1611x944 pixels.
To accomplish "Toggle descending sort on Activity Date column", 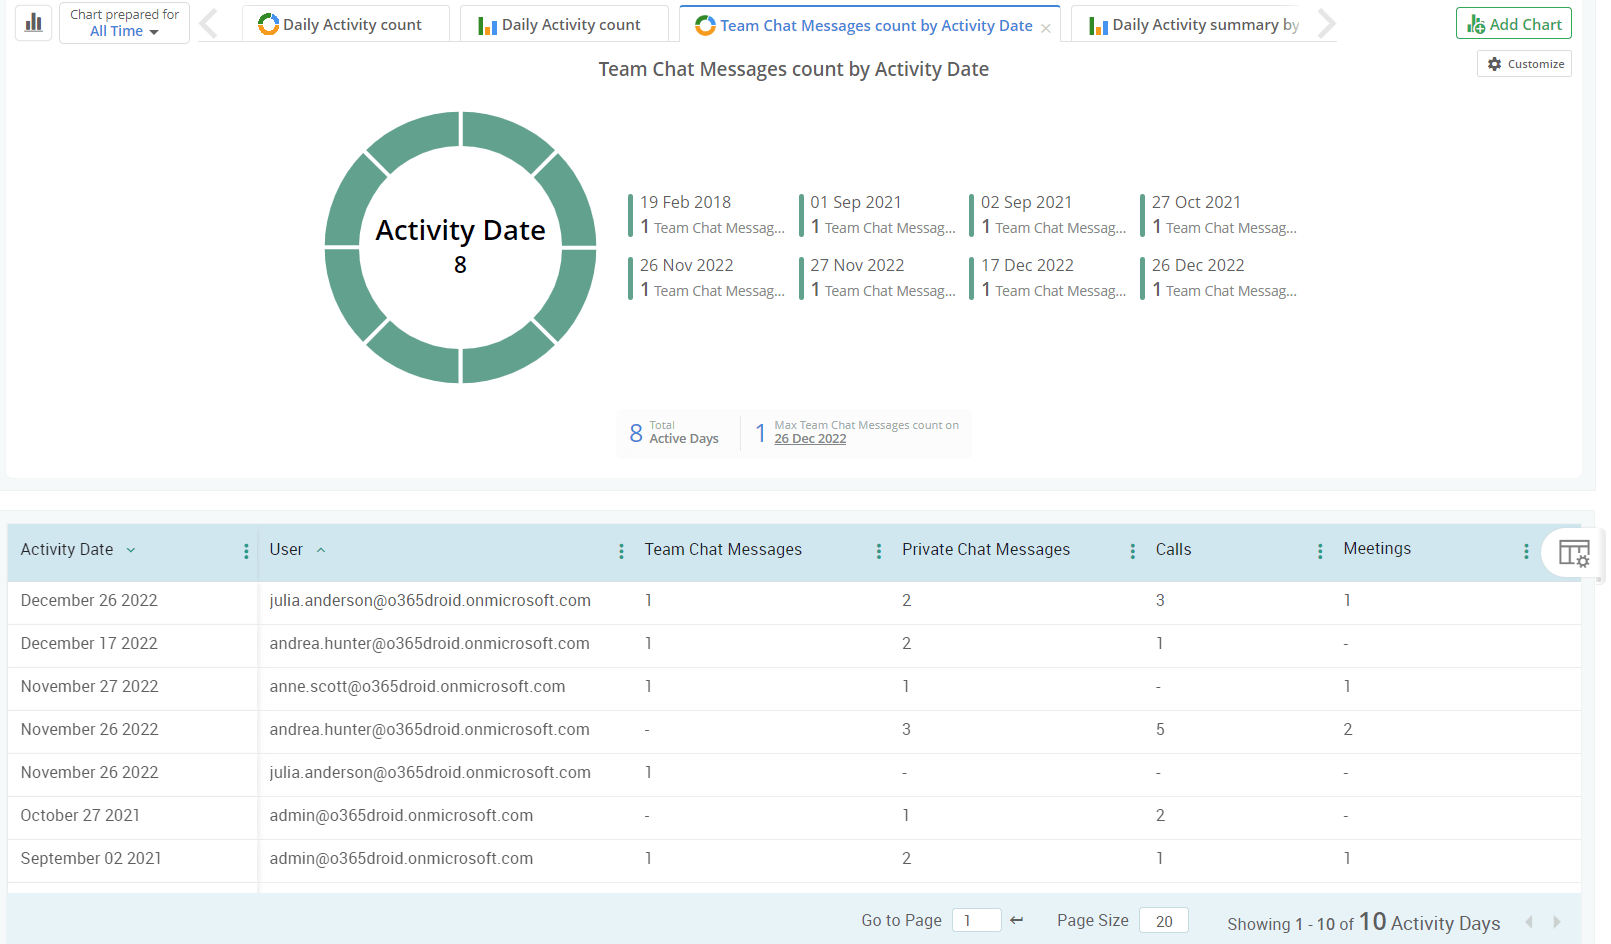I will [131, 550].
